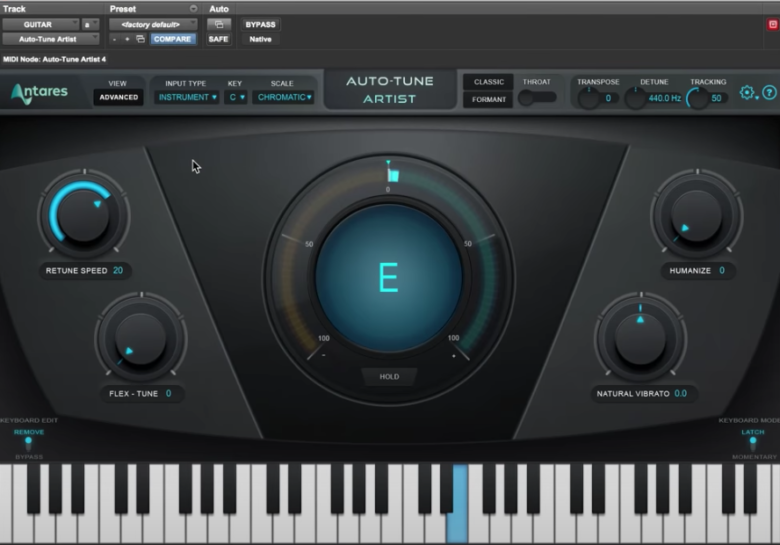
Task: Click the Transpose knob
Action: coord(588,98)
